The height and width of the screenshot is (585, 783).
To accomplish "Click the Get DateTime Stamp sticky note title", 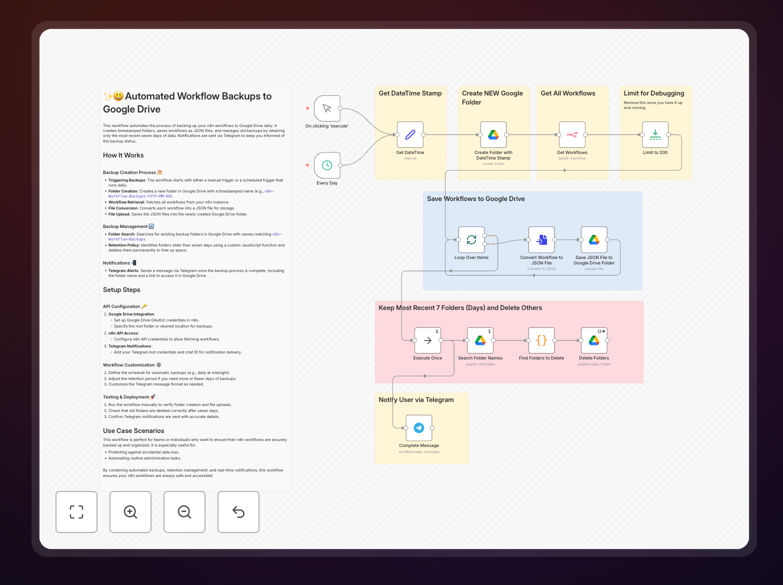I will click(x=410, y=93).
